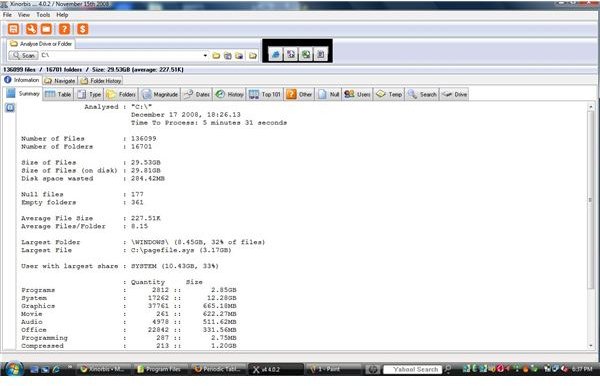This screenshot has width=600, height=386.
Task: Click the folder browse icon after path dropdown
Action: 216,56
